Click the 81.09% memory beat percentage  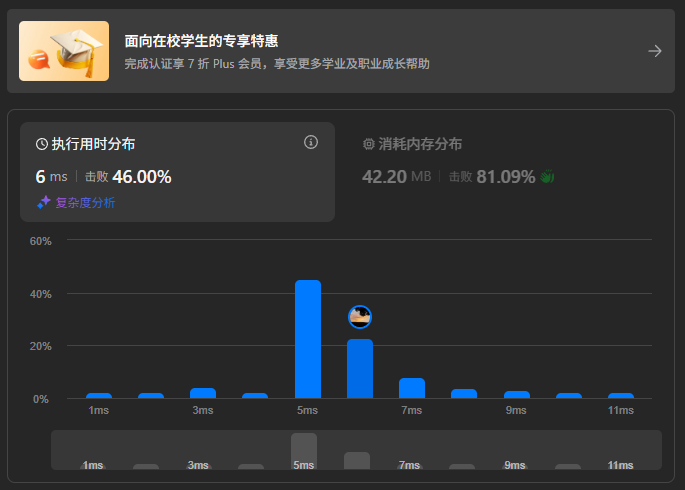pyautogui.click(x=506, y=177)
